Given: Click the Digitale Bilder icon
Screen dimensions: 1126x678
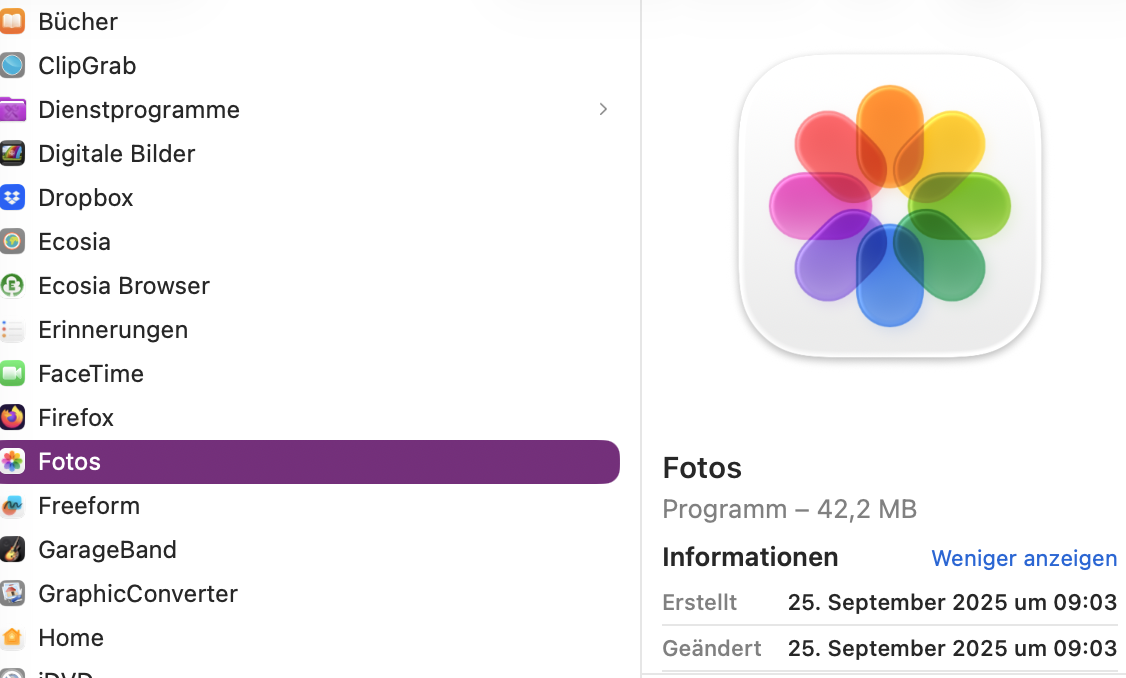Looking at the screenshot, I should [x=12, y=153].
